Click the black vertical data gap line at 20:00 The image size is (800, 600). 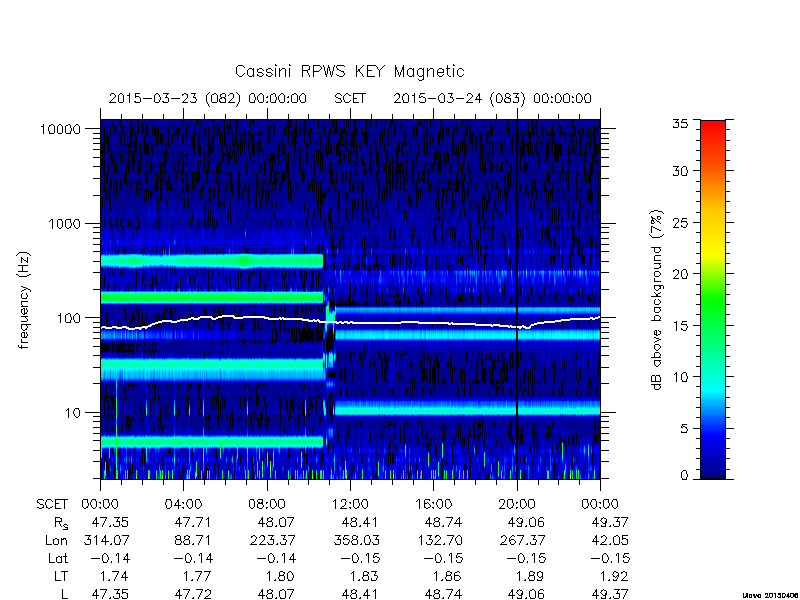pos(517,299)
